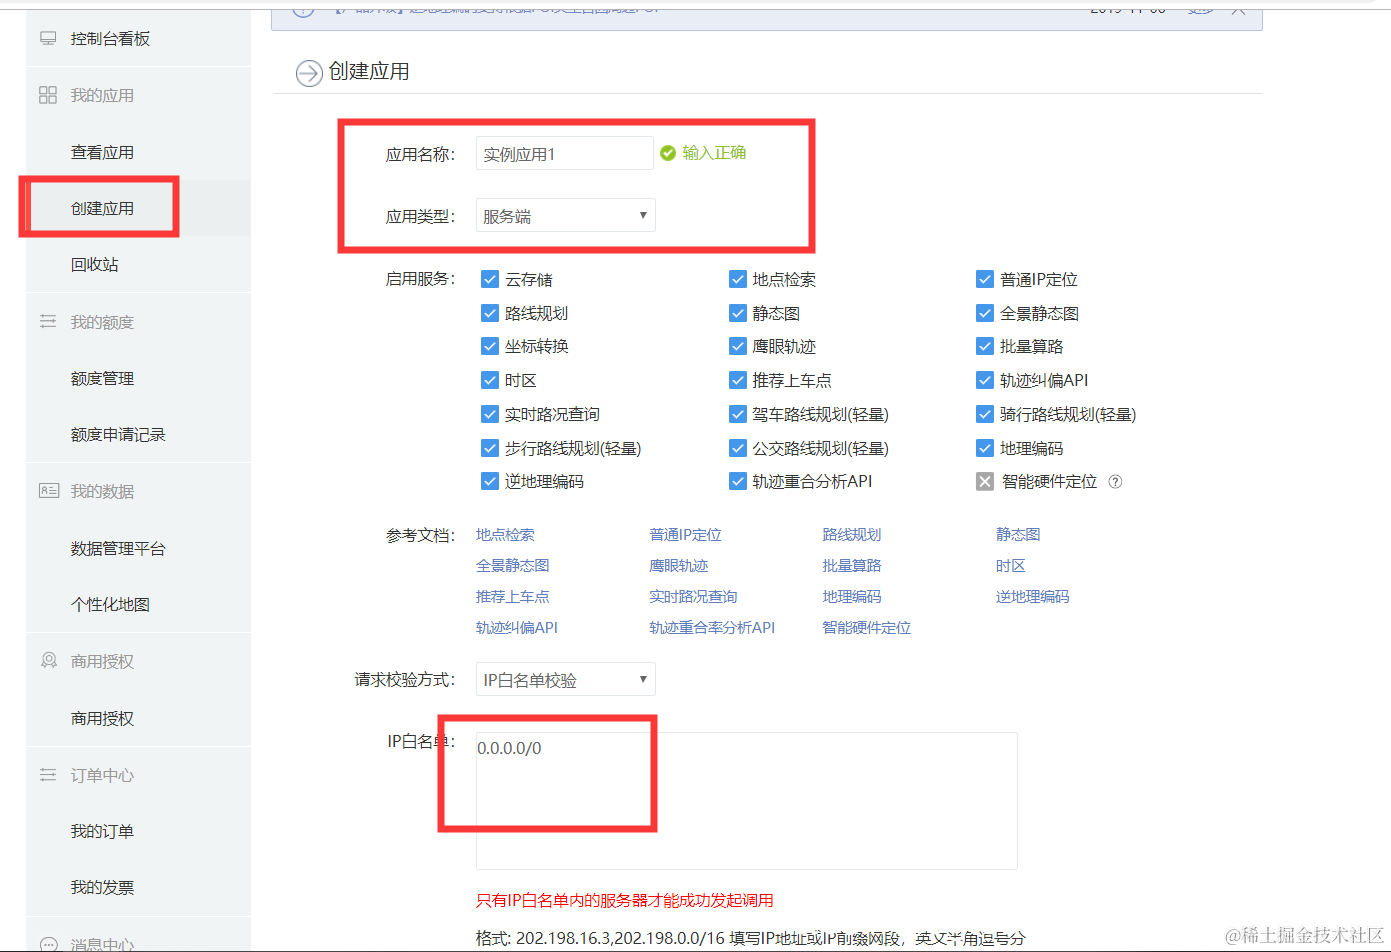
Task: Uncheck the 鹰眼轨迹 service
Action: tap(738, 346)
